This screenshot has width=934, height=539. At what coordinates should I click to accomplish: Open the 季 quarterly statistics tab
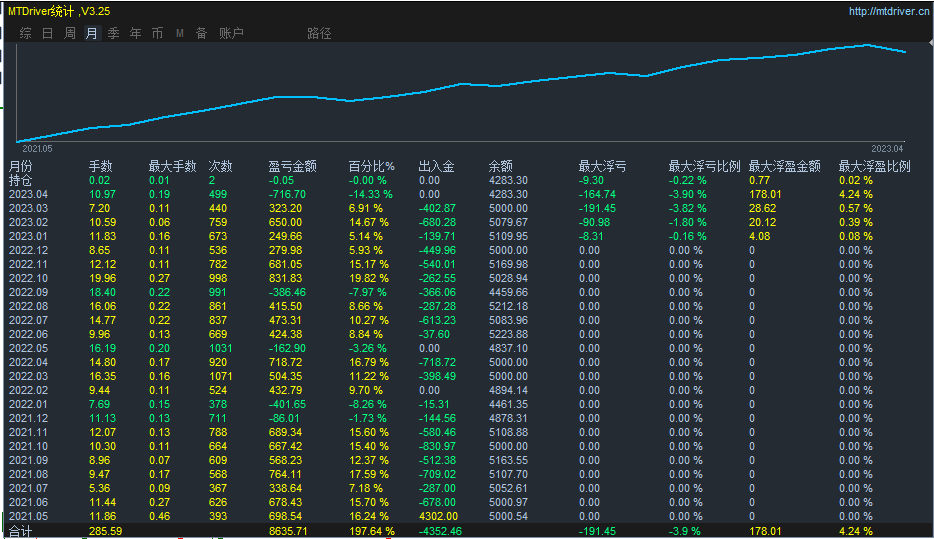click(x=113, y=33)
